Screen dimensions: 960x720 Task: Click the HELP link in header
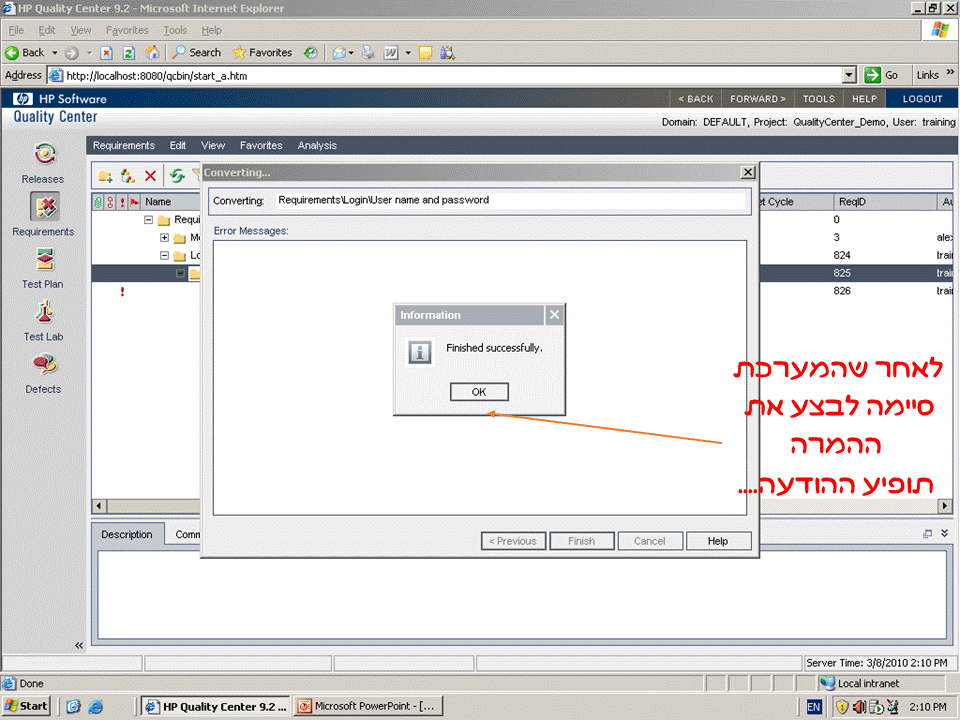864,99
